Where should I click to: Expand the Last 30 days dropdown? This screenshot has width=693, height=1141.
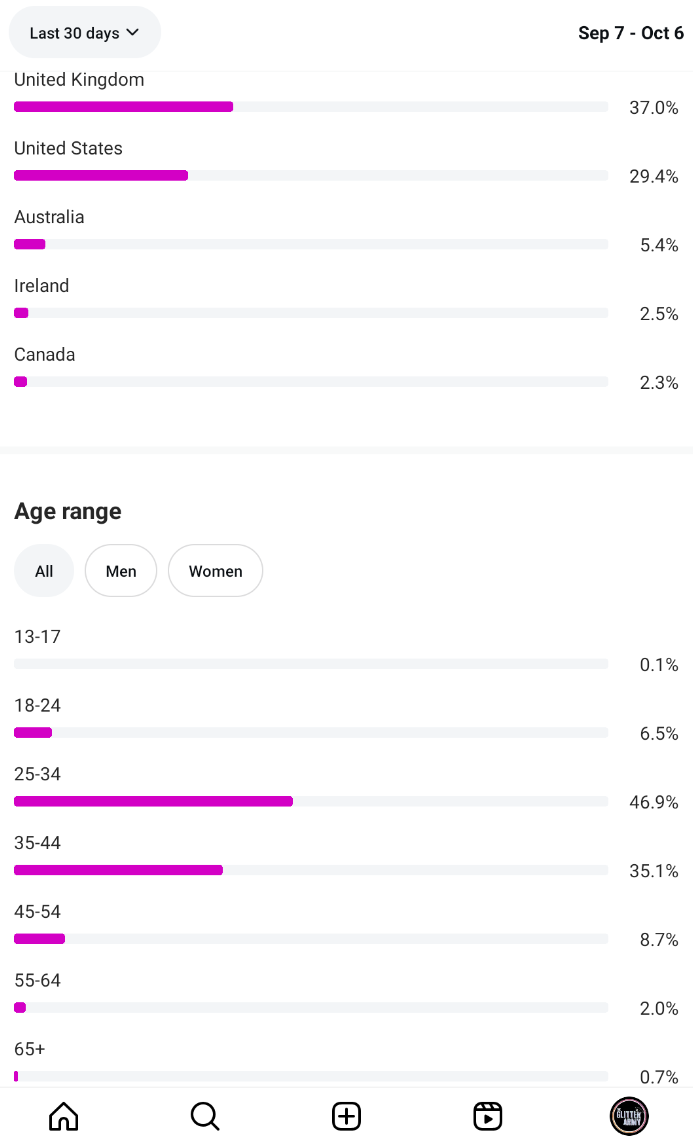click(x=84, y=33)
